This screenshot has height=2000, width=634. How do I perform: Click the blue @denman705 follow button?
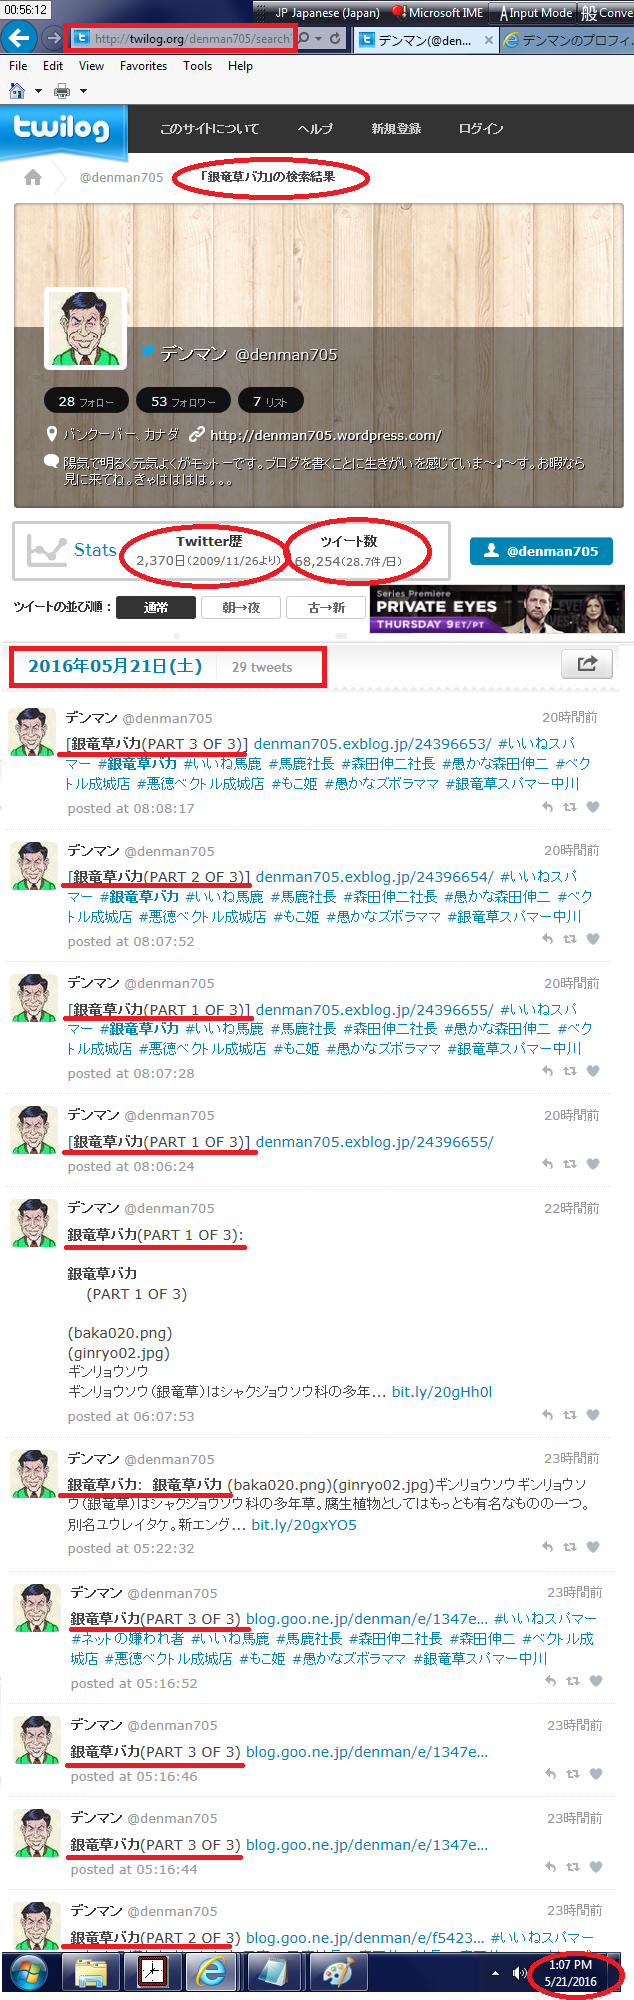[x=541, y=551]
